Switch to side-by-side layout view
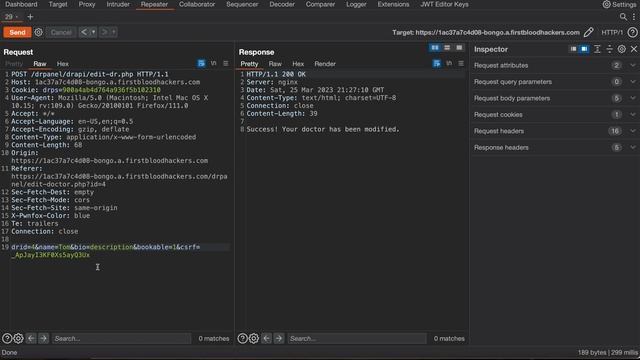The width and height of the screenshot is (640, 360). click(x=435, y=48)
